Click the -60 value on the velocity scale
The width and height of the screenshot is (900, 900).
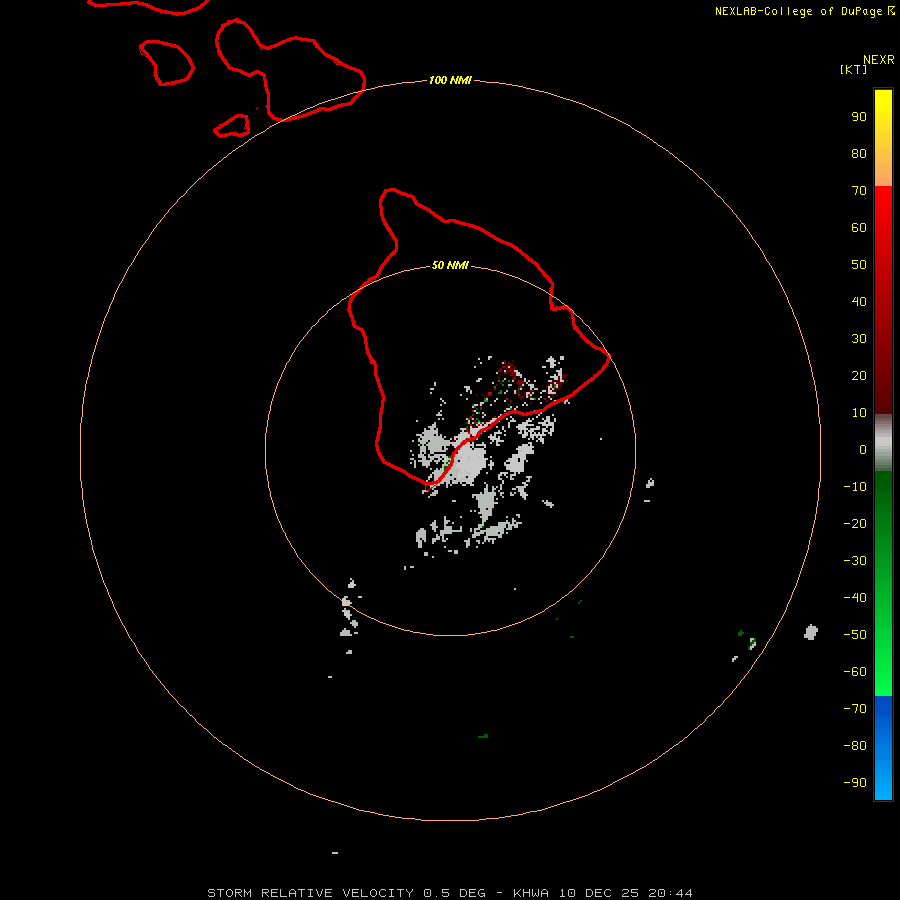[855, 672]
